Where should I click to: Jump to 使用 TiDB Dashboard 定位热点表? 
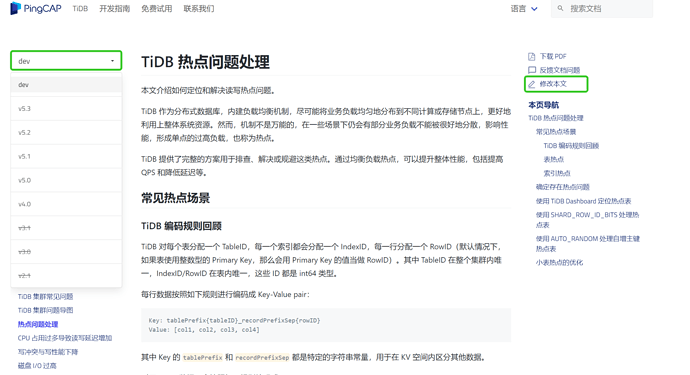[583, 201]
